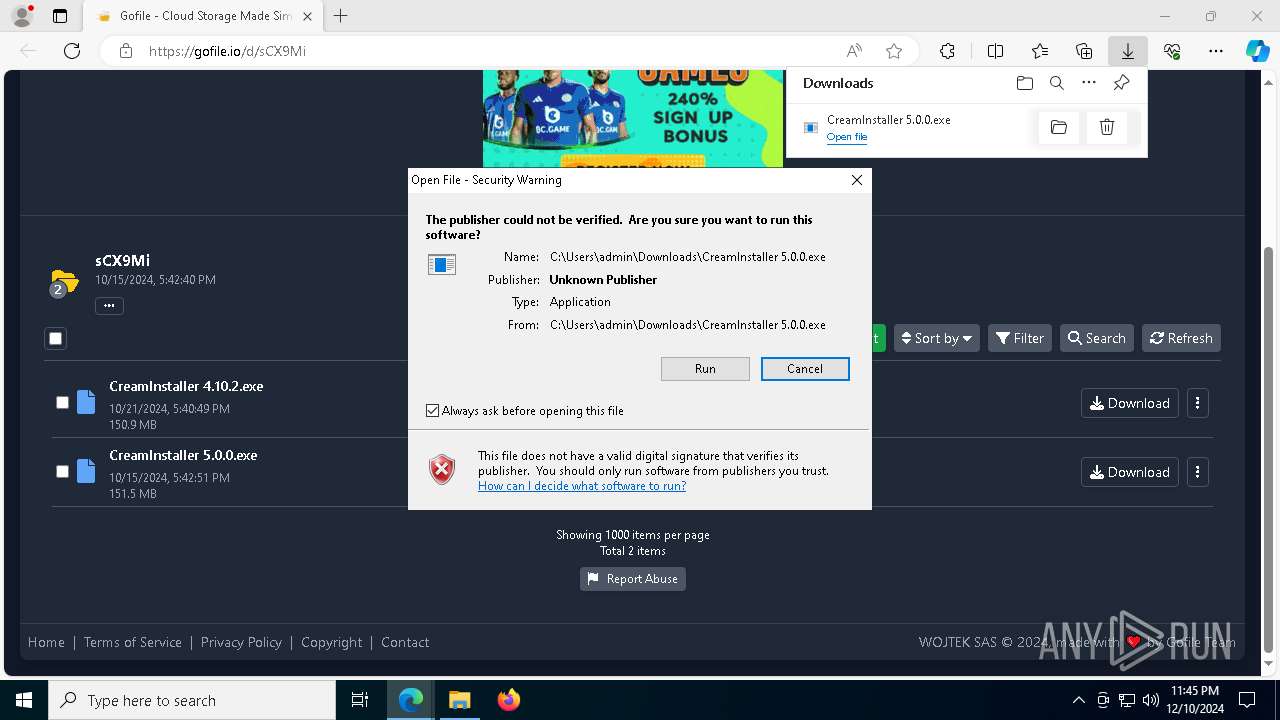This screenshot has height=720, width=1280.
Task: Open Copyright footer link
Action: tap(332, 642)
